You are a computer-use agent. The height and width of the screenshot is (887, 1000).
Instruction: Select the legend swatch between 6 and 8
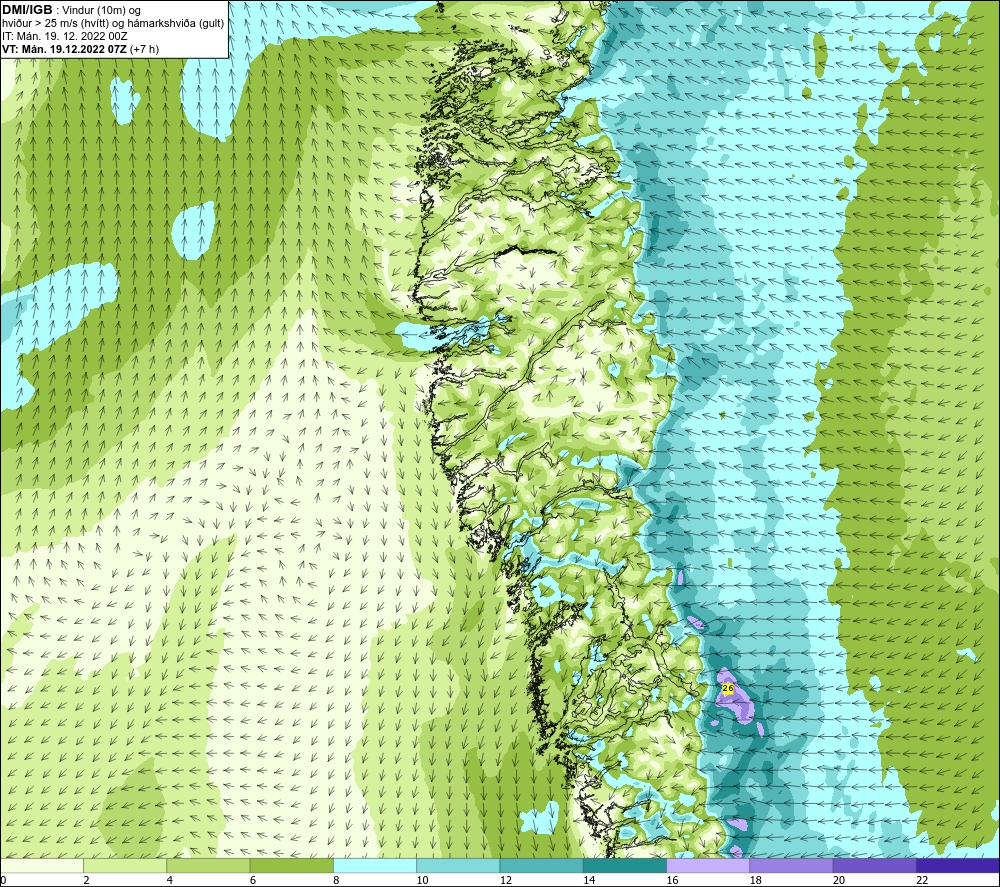[291, 865]
